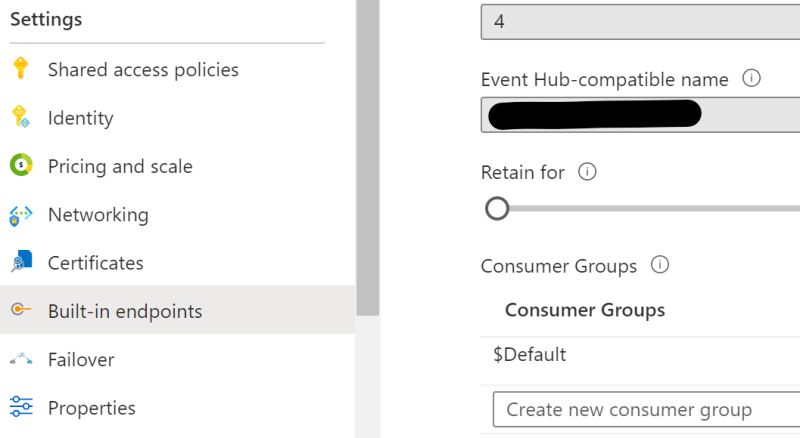800x438 pixels.
Task: Open the Identity settings page
Action: point(80,118)
